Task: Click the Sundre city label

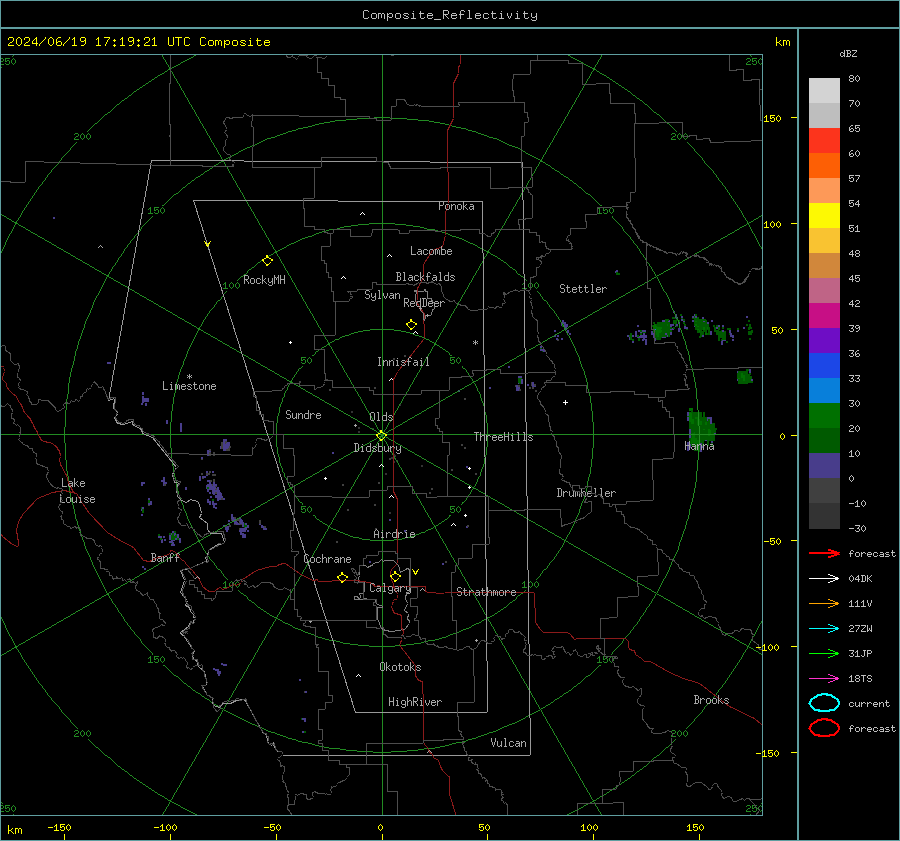Action: tap(303, 414)
